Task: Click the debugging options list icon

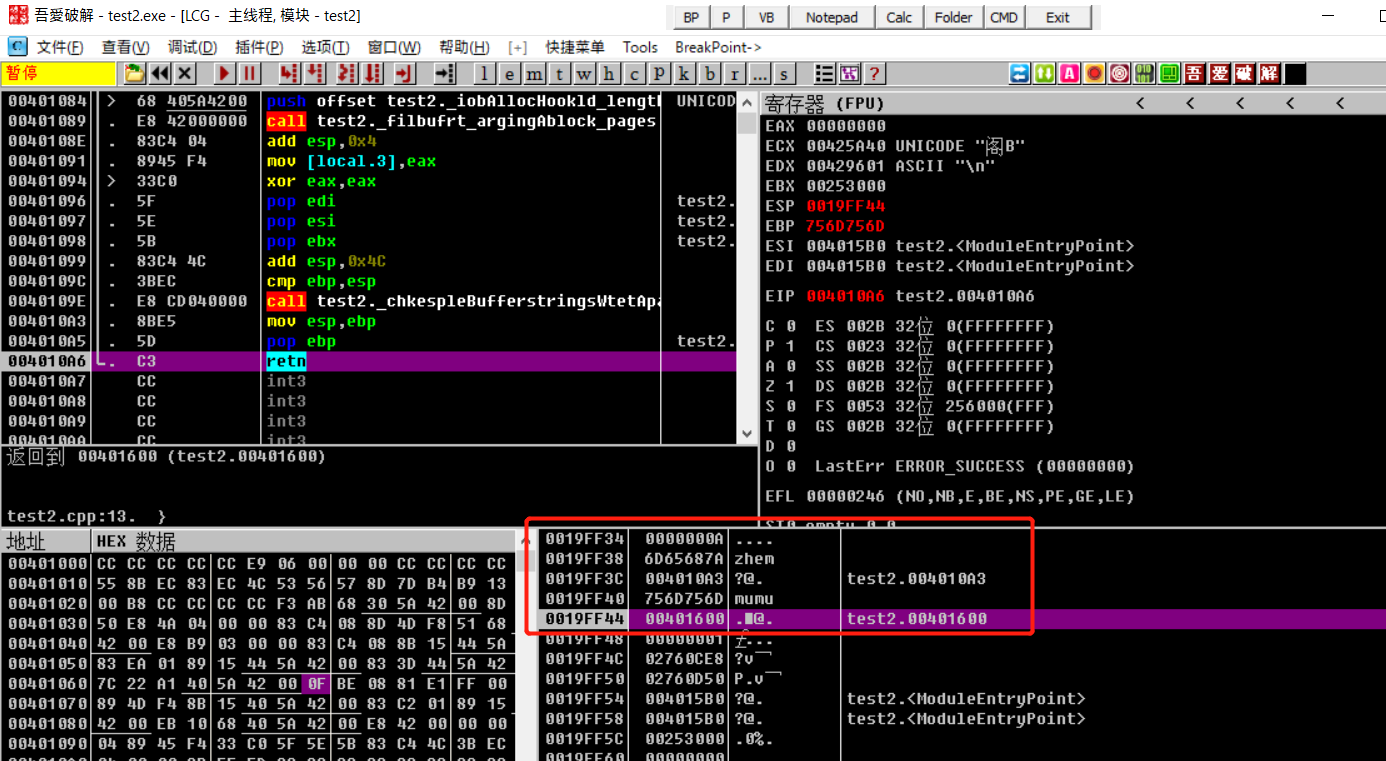Action: [824, 74]
